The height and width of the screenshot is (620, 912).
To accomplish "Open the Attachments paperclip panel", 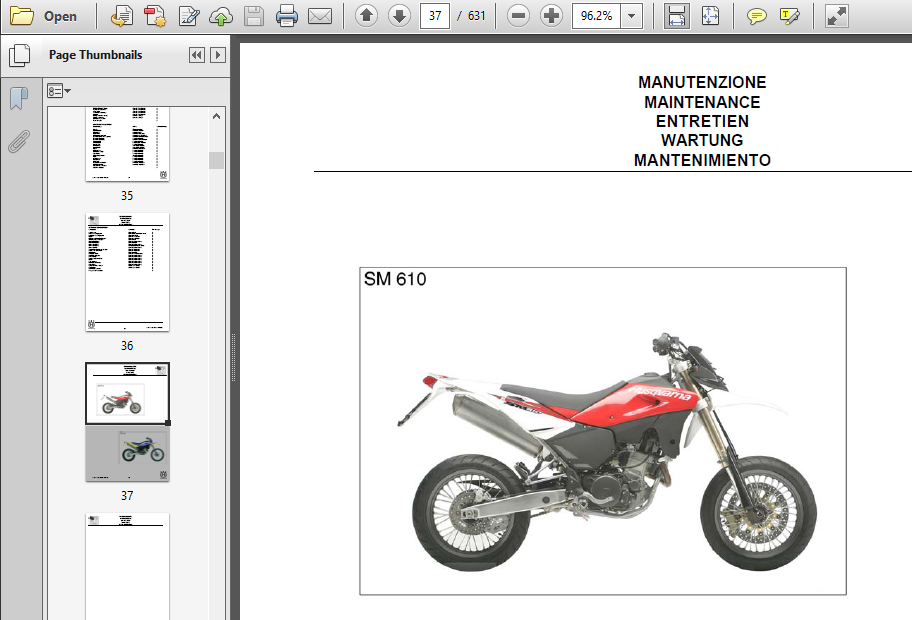I will [19, 141].
